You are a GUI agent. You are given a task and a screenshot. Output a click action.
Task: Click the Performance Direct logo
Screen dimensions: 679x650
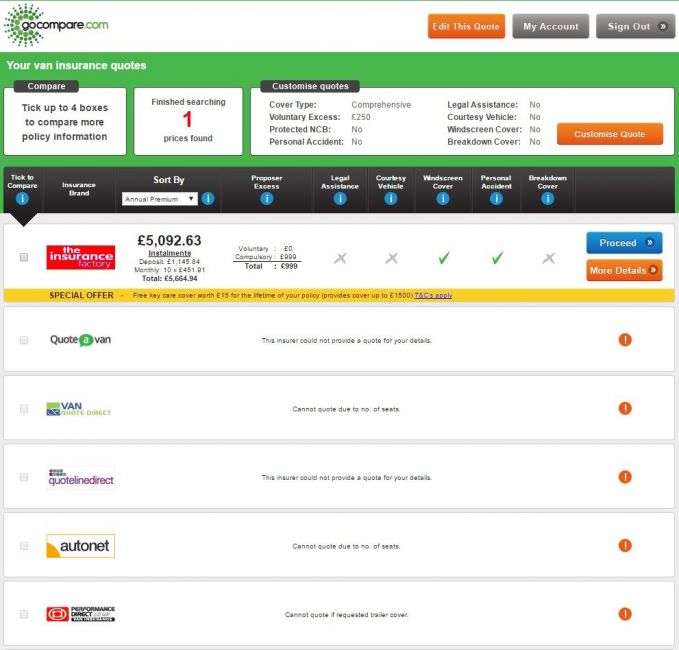81,614
